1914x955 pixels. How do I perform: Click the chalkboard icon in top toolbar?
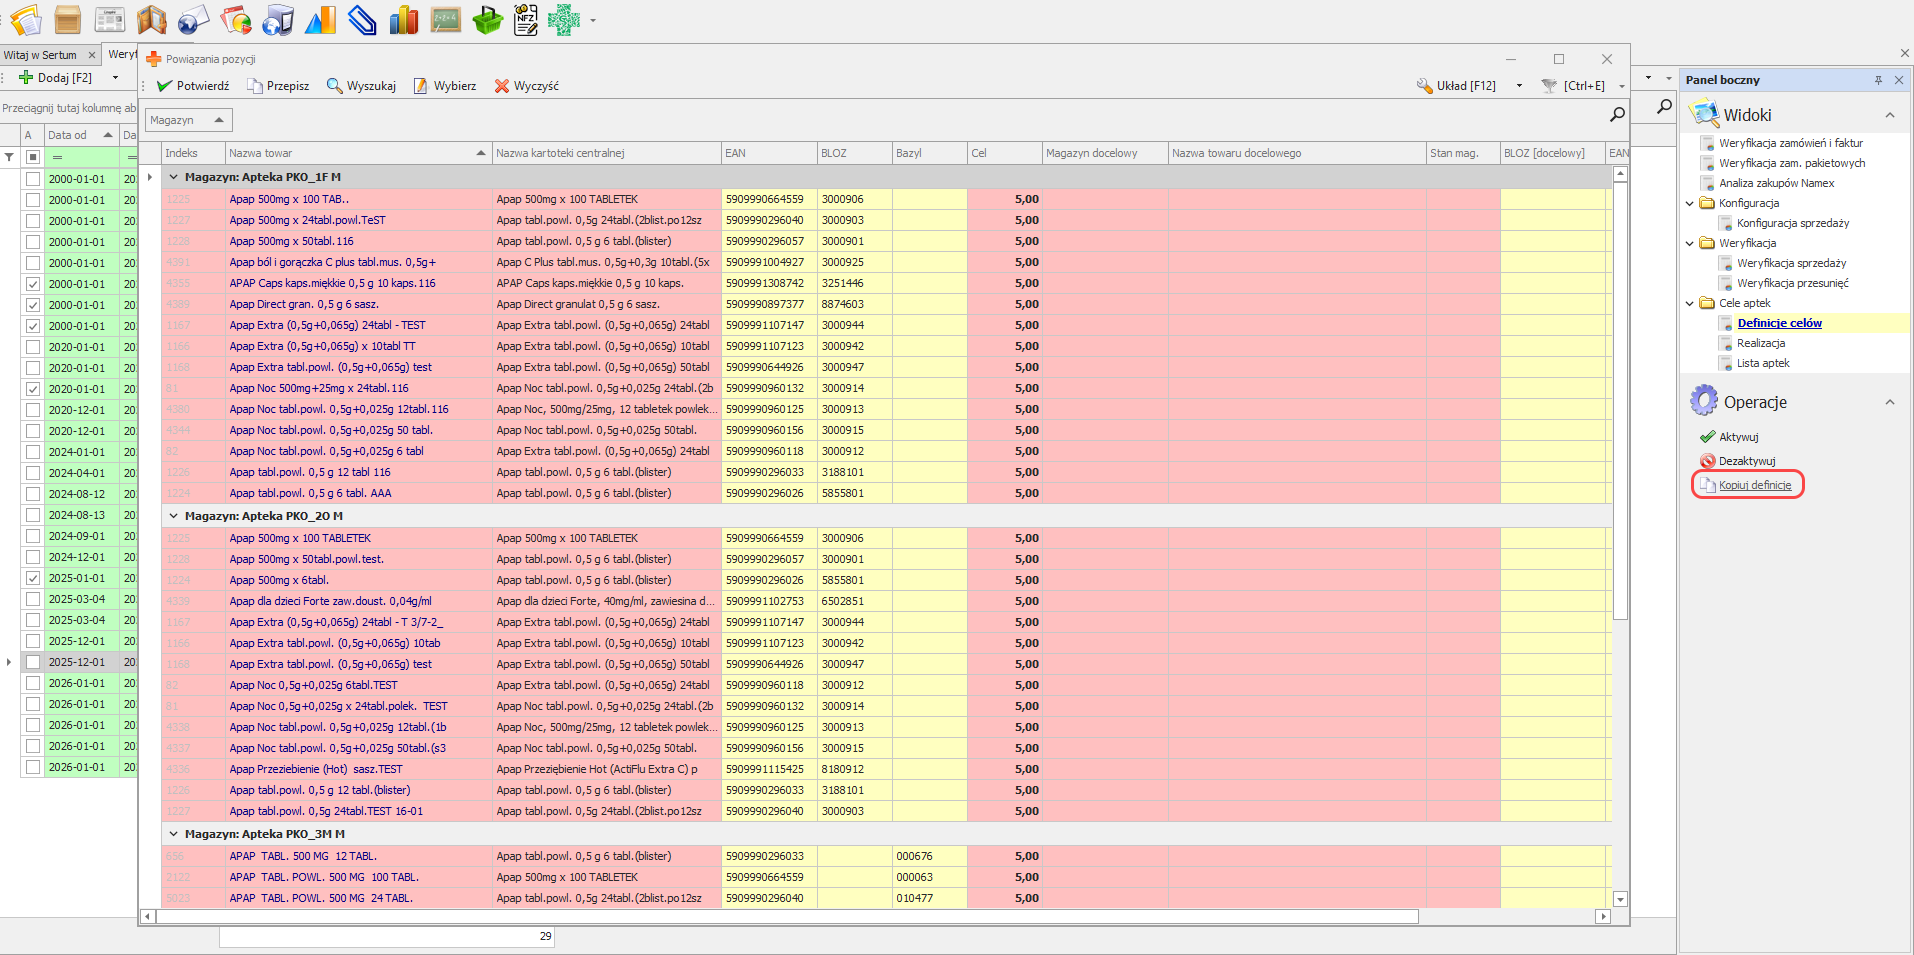[445, 20]
